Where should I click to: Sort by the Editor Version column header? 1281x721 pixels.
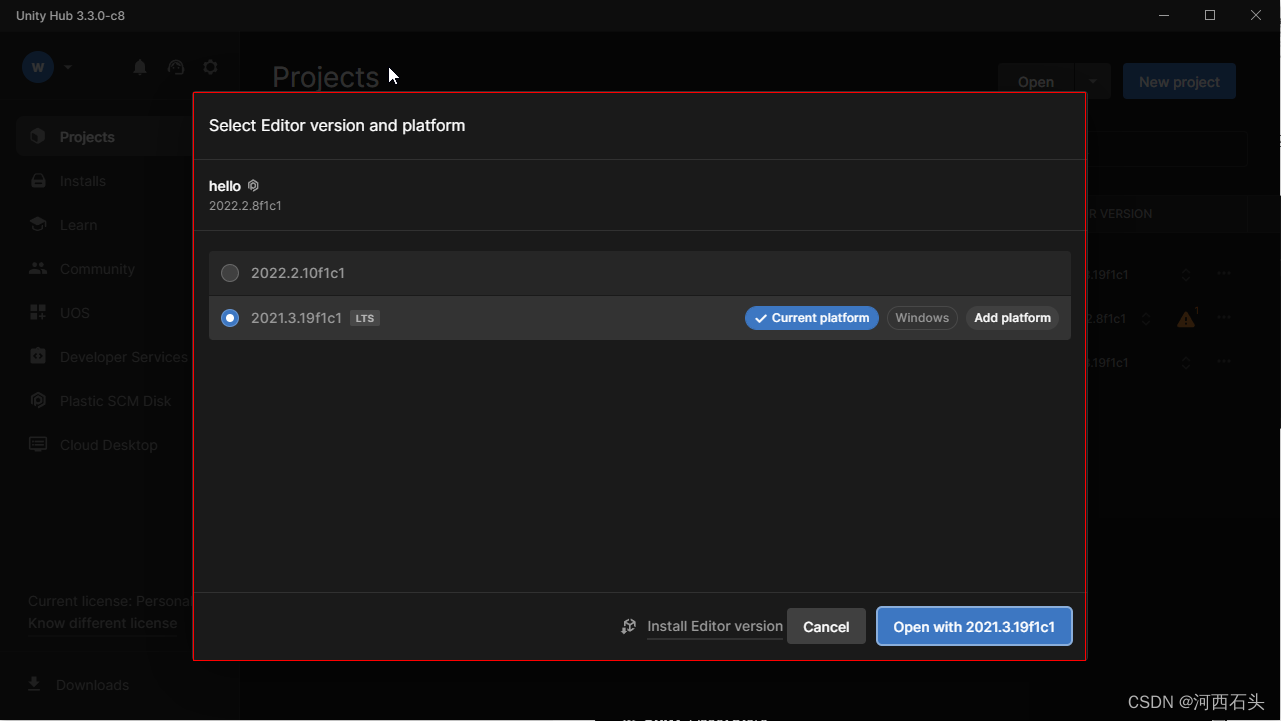1118,214
